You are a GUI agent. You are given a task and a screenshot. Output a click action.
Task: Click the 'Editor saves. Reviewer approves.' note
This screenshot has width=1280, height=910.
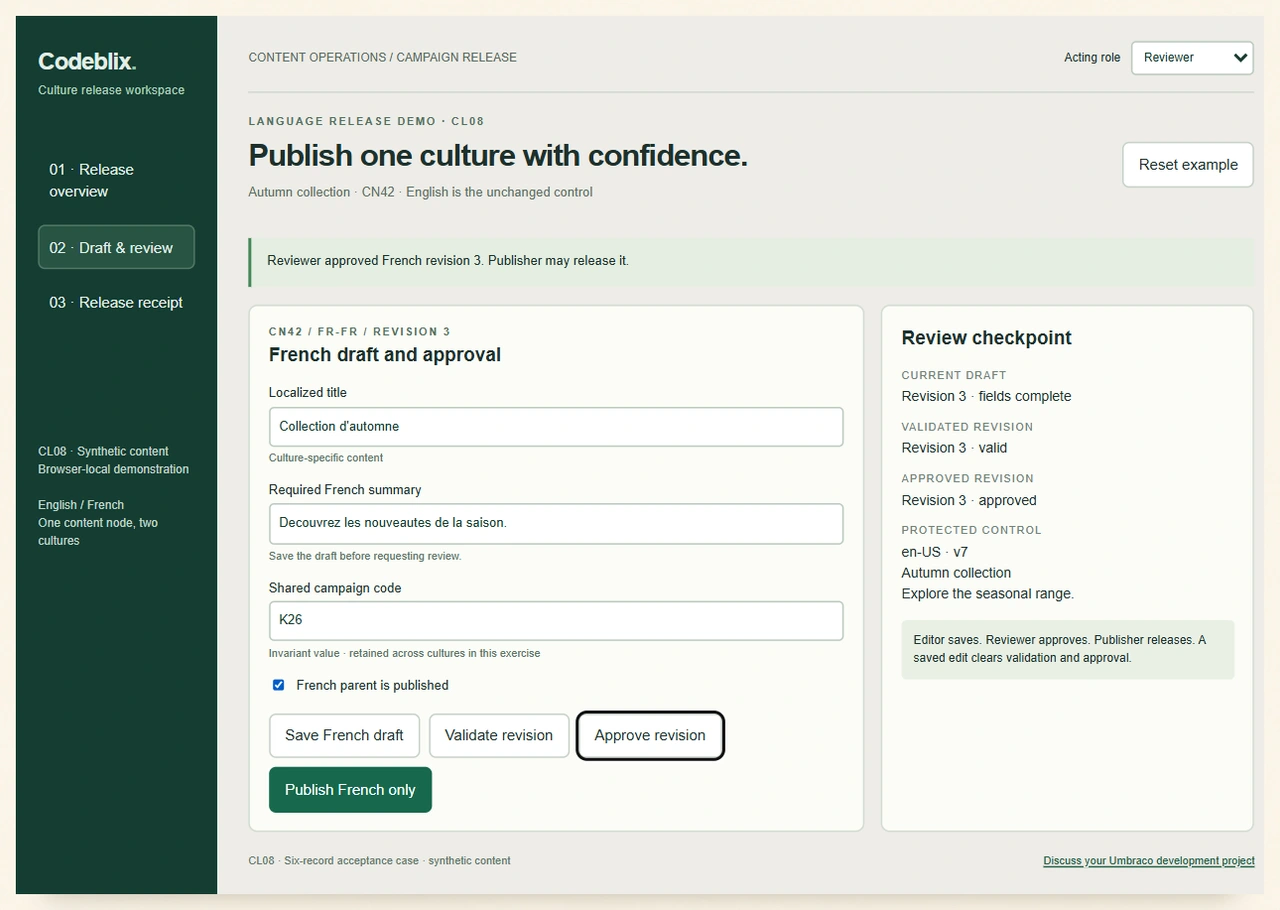[1068, 649]
